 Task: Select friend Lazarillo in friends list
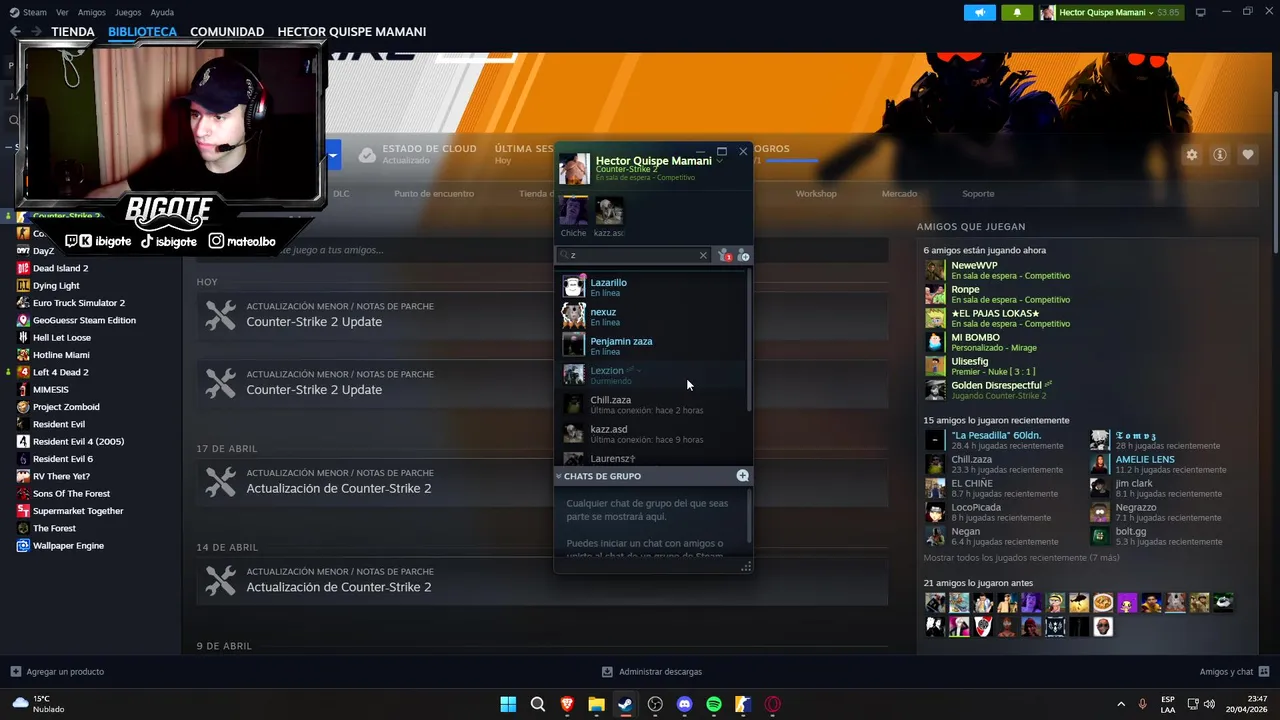(x=651, y=287)
